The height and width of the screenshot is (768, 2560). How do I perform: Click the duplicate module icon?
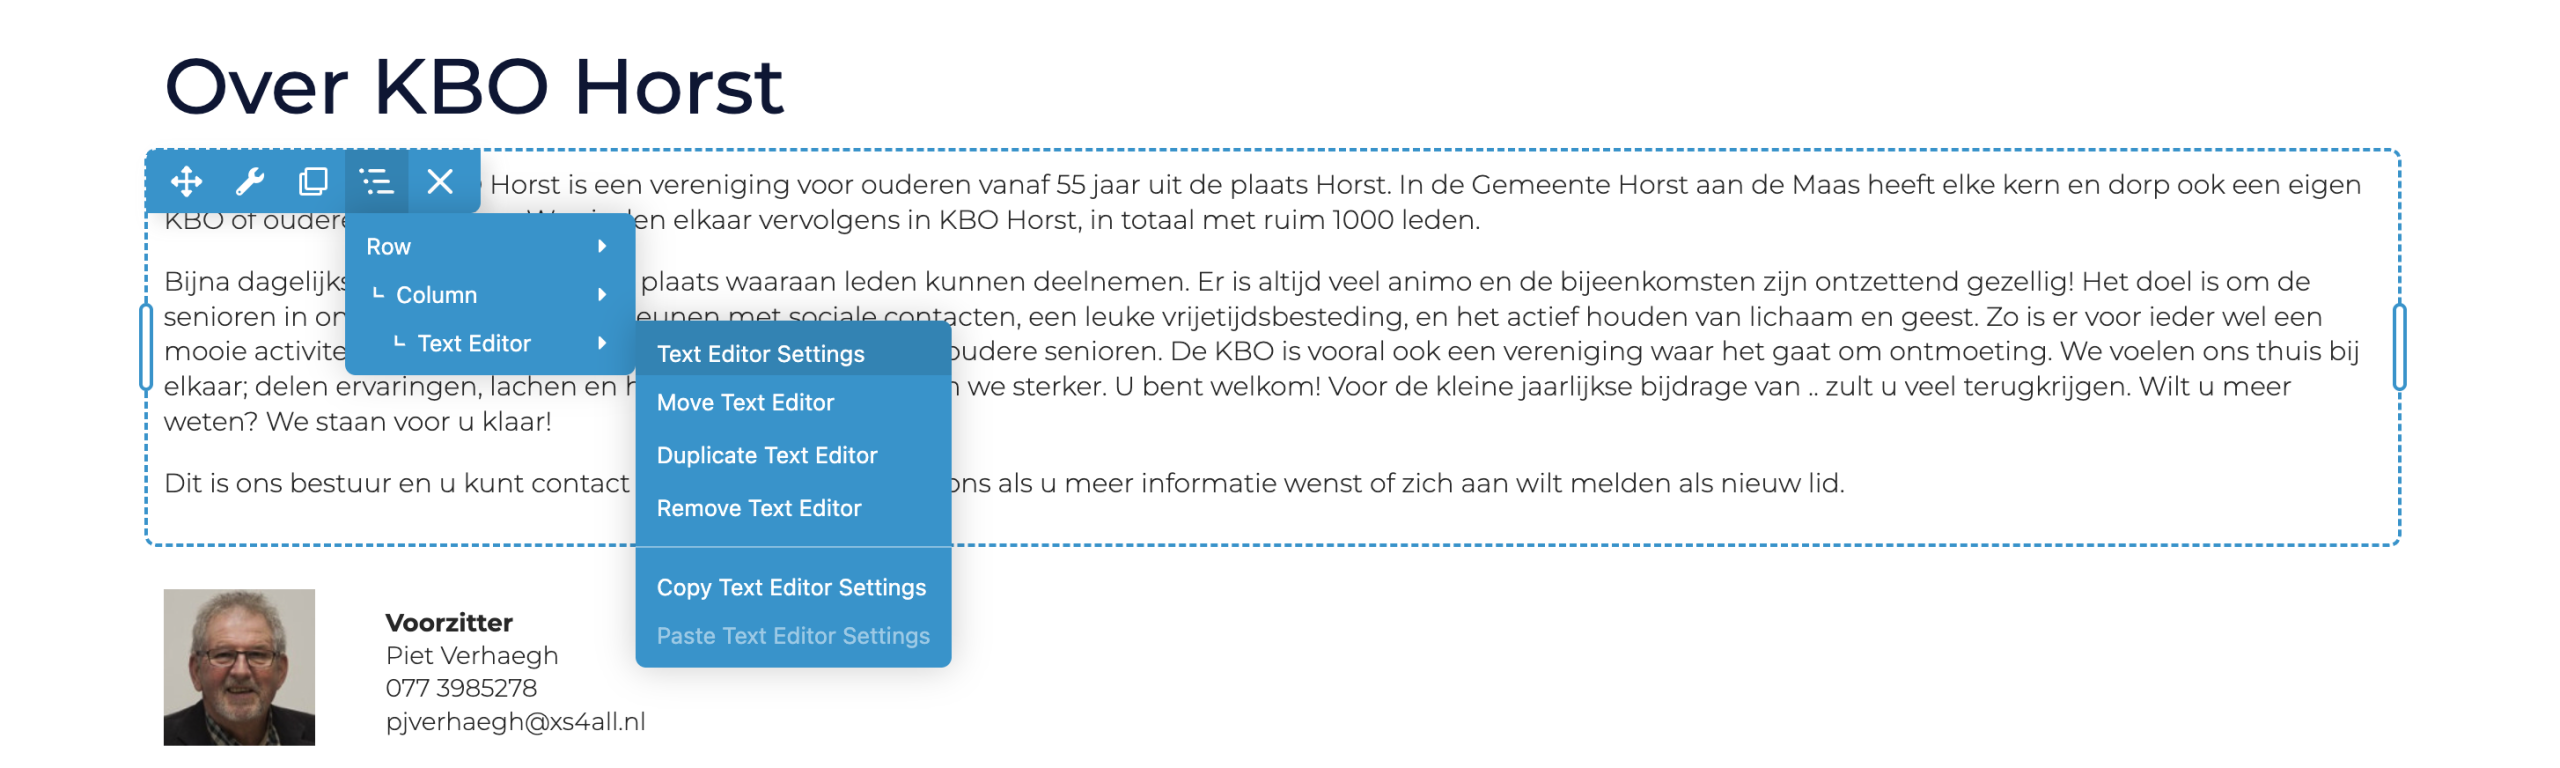pyautogui.click(x=313, y=181)
